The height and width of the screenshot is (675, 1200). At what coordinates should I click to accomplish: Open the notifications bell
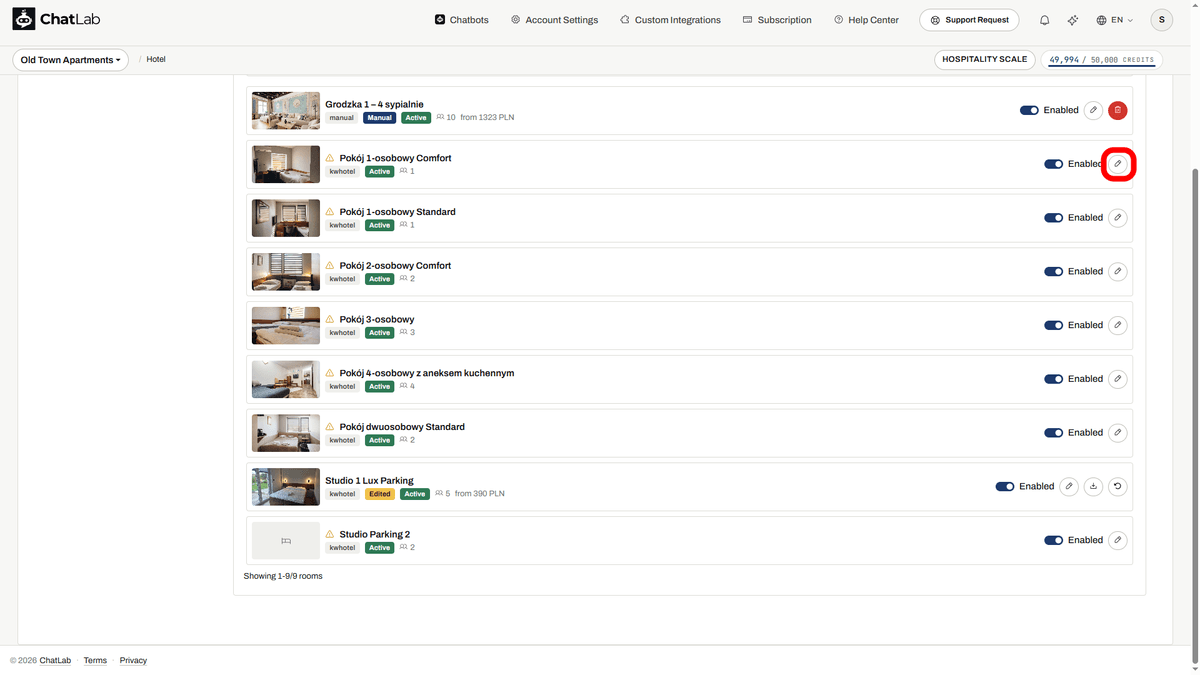point(1044,20)
